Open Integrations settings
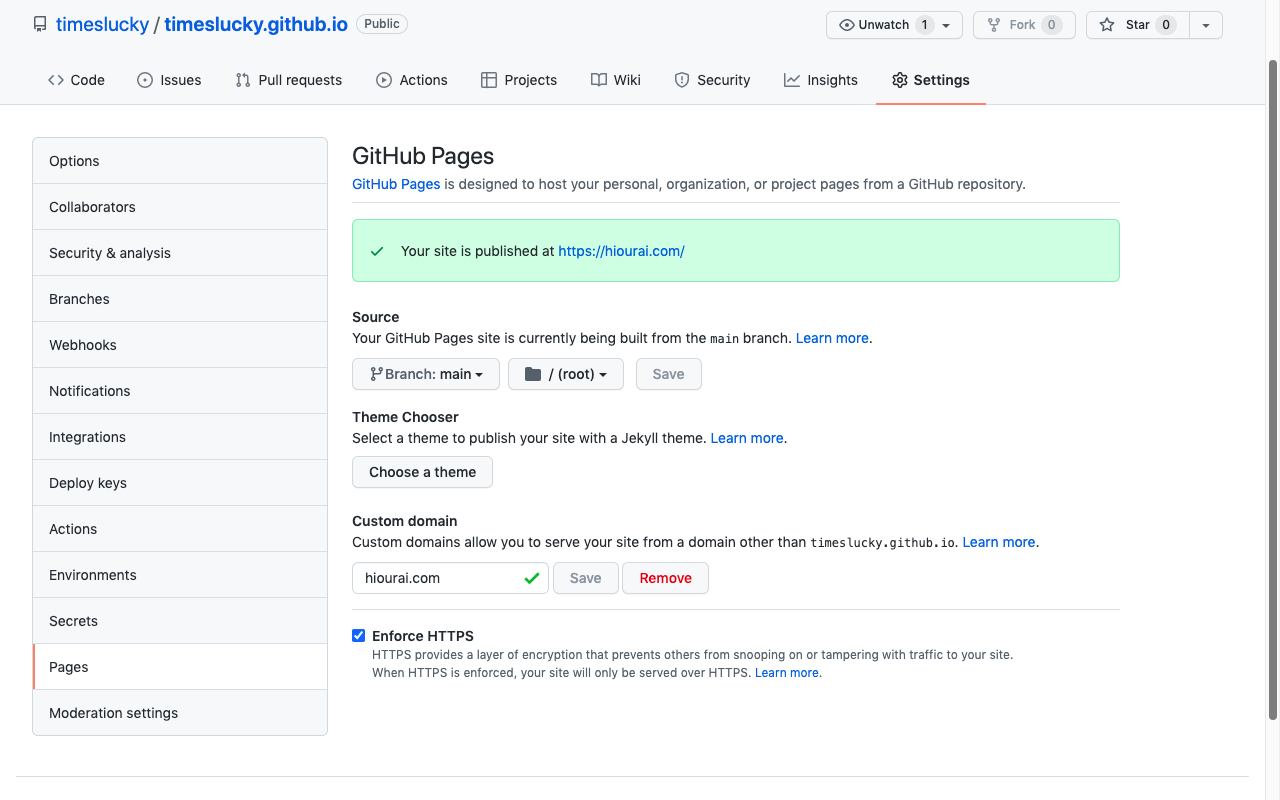 [x=180, y=437]
